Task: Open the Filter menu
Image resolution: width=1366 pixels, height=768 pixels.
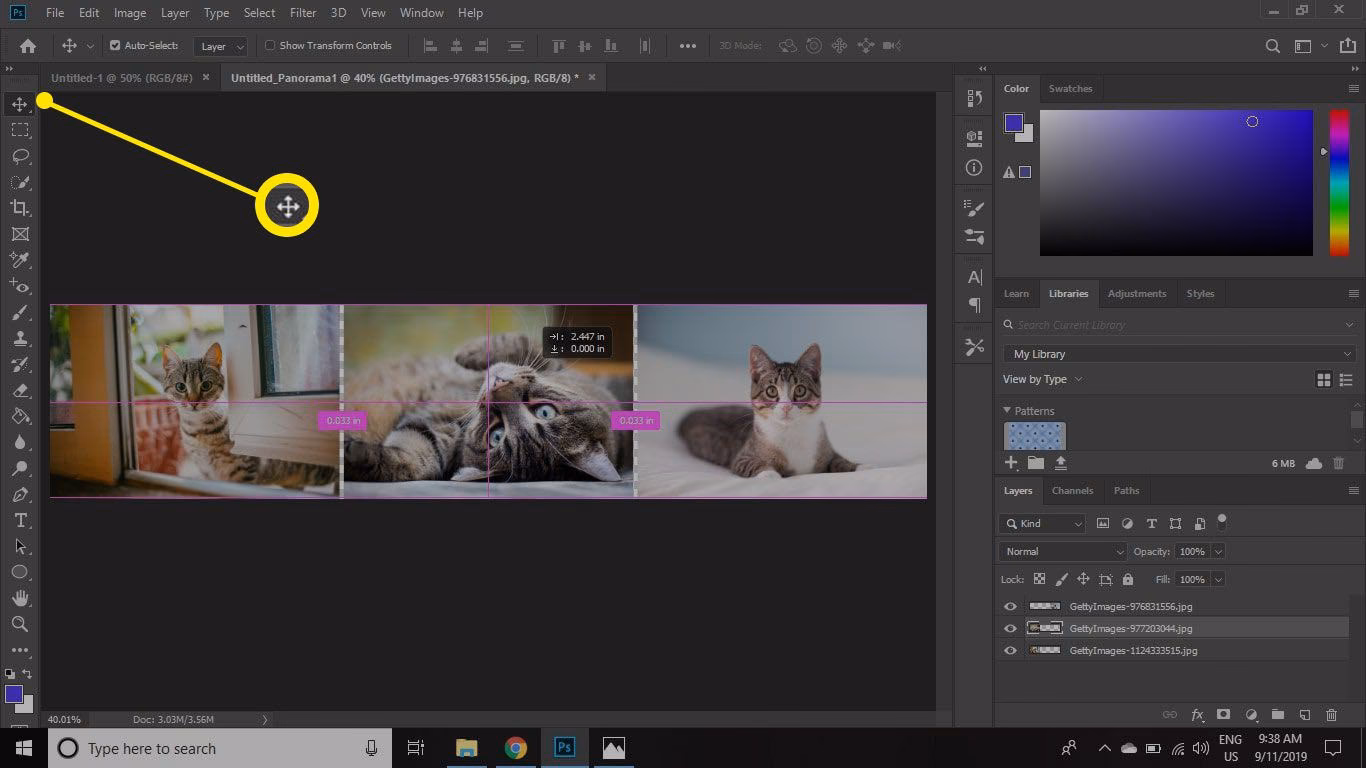Action: click(302, 13)
